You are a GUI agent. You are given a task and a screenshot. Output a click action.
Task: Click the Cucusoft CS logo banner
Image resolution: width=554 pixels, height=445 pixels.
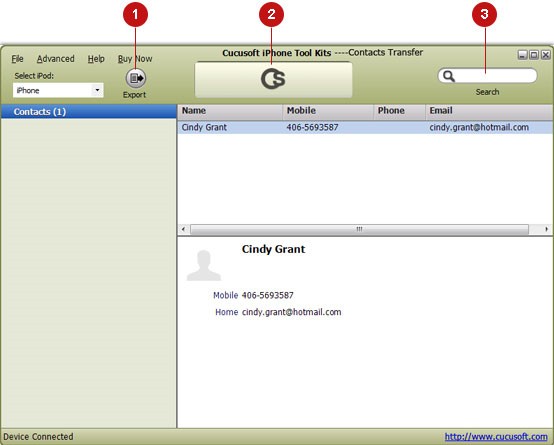pyautogui.click(x=273, y=80)
